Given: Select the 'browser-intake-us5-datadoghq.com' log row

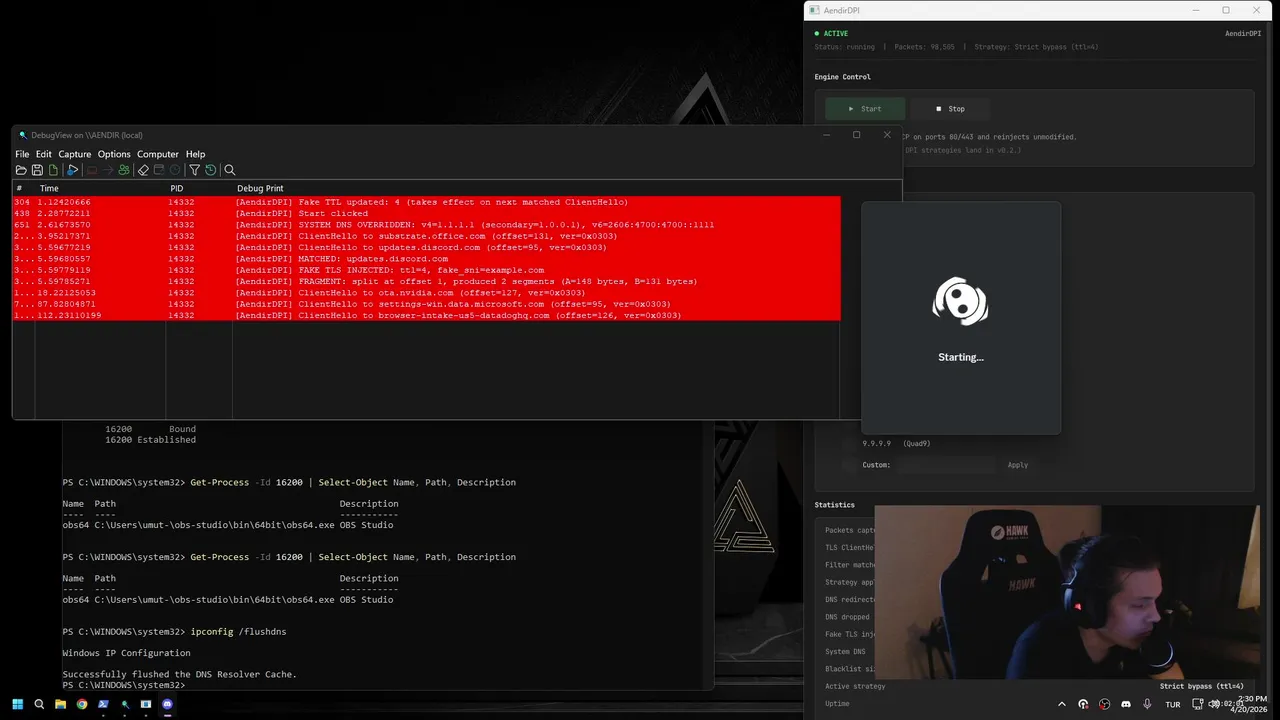Looking at the screenshot, I should (x=427, y=315).
